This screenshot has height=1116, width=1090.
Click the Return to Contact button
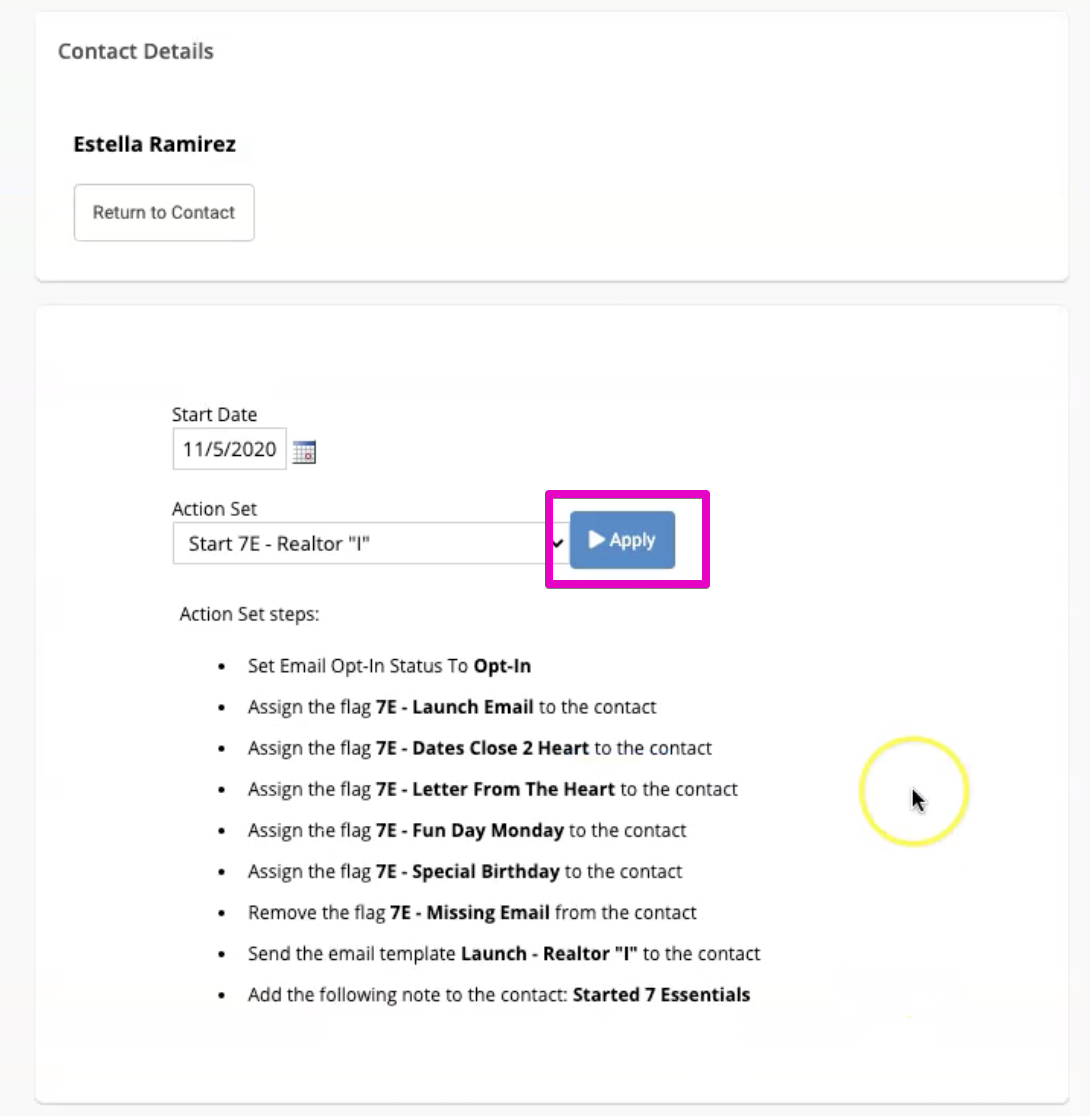[x=164, y=212]
